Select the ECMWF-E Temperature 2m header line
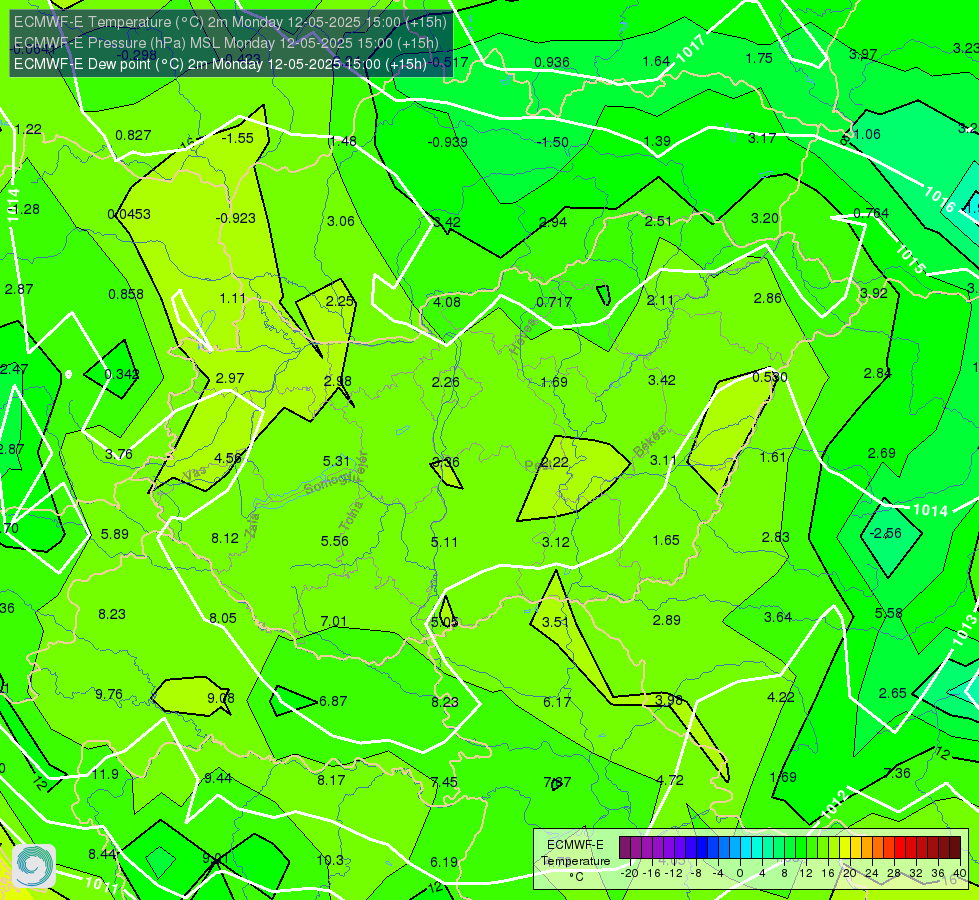The image size is (979, 900). pyautogui.click(x=230, y=22)
